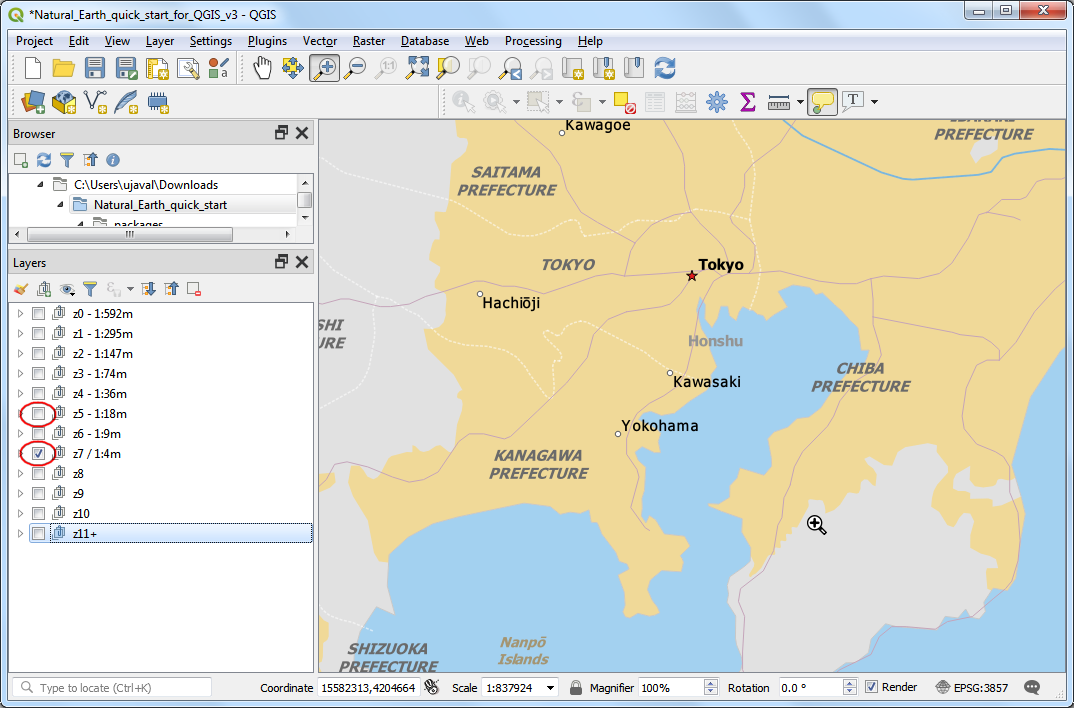Expand the z11+ layer group

pyautogui.click(x=20, y=534)
